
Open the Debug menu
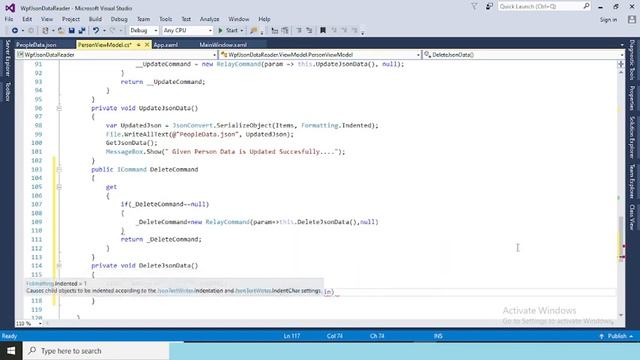(x=119, y=19)
